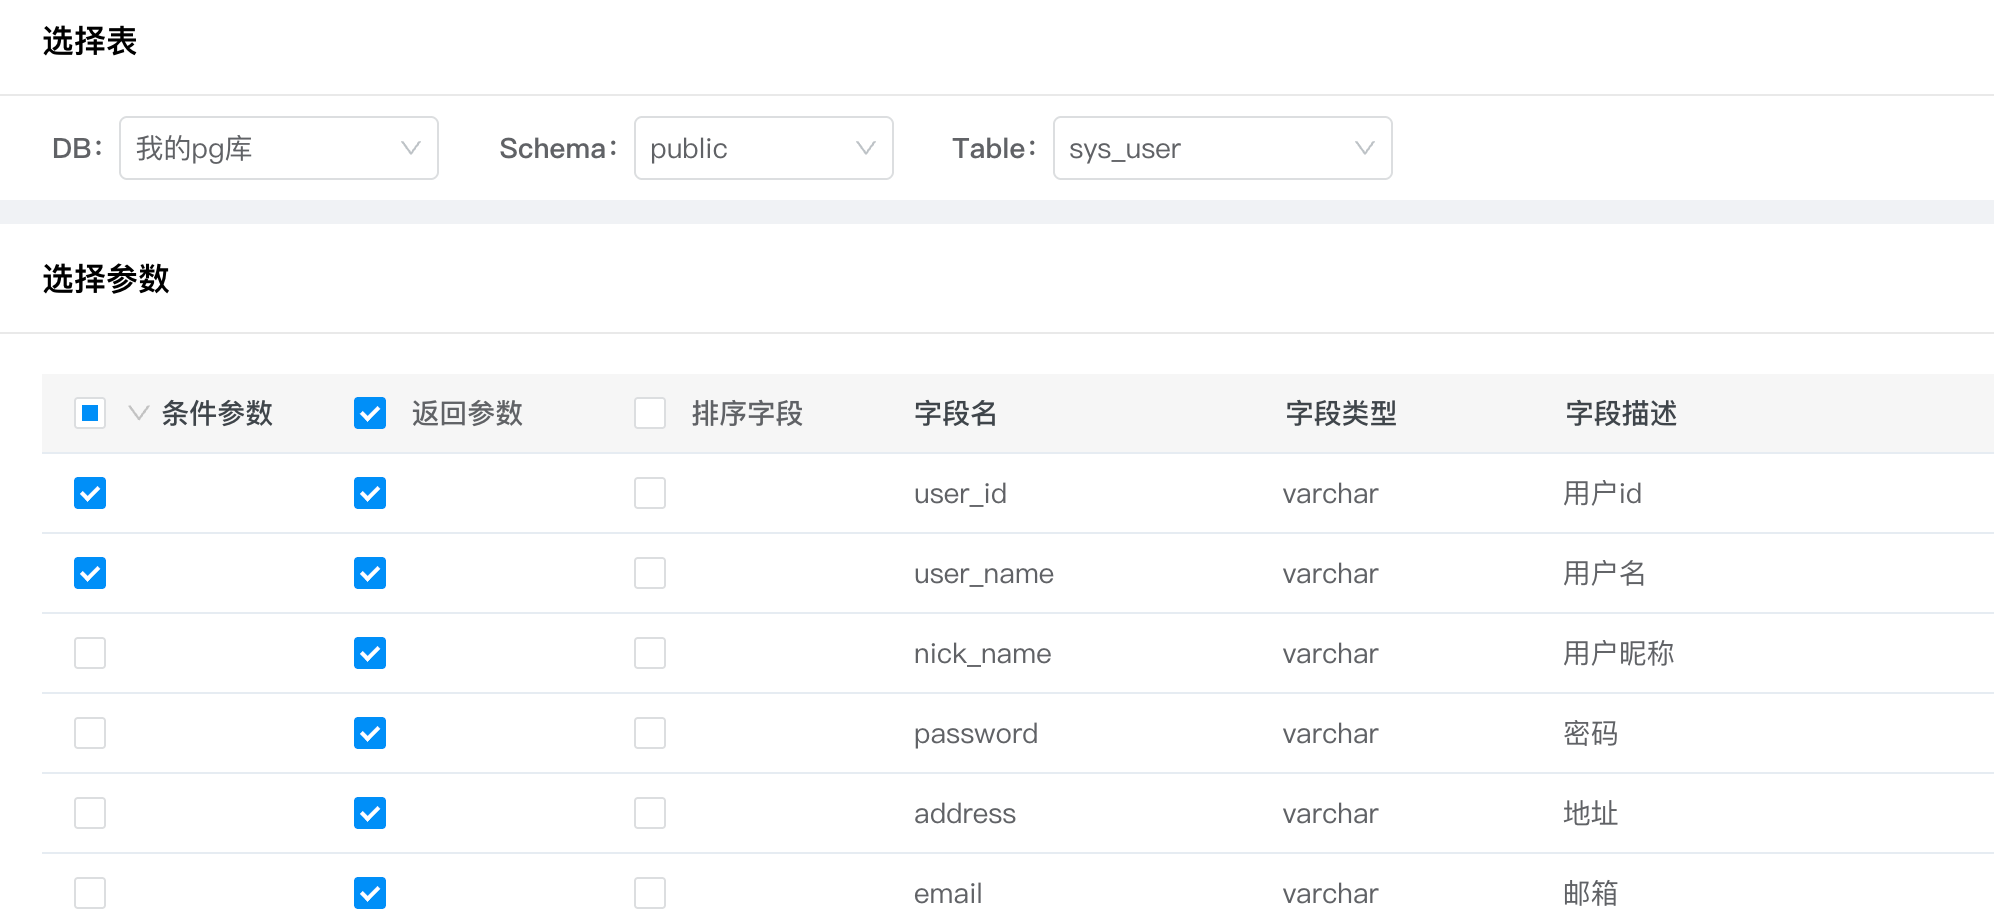Uncheck return parameter for user_id row
Viewport: 1994px width, 924px height.
coord(370,493)
